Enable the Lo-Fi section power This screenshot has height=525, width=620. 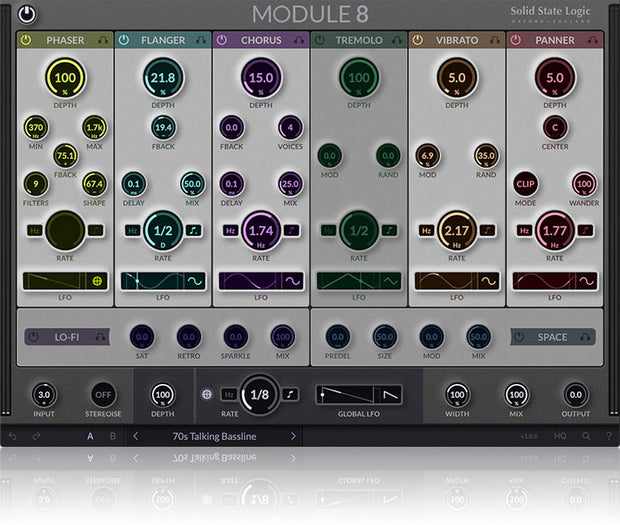click(x=34, y=337)
